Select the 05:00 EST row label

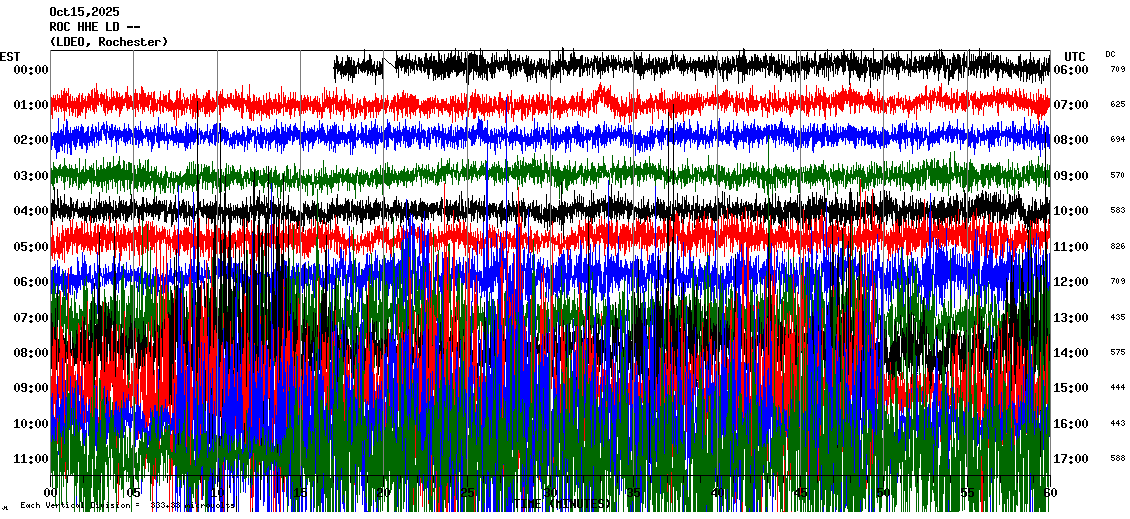coord(31,247)
